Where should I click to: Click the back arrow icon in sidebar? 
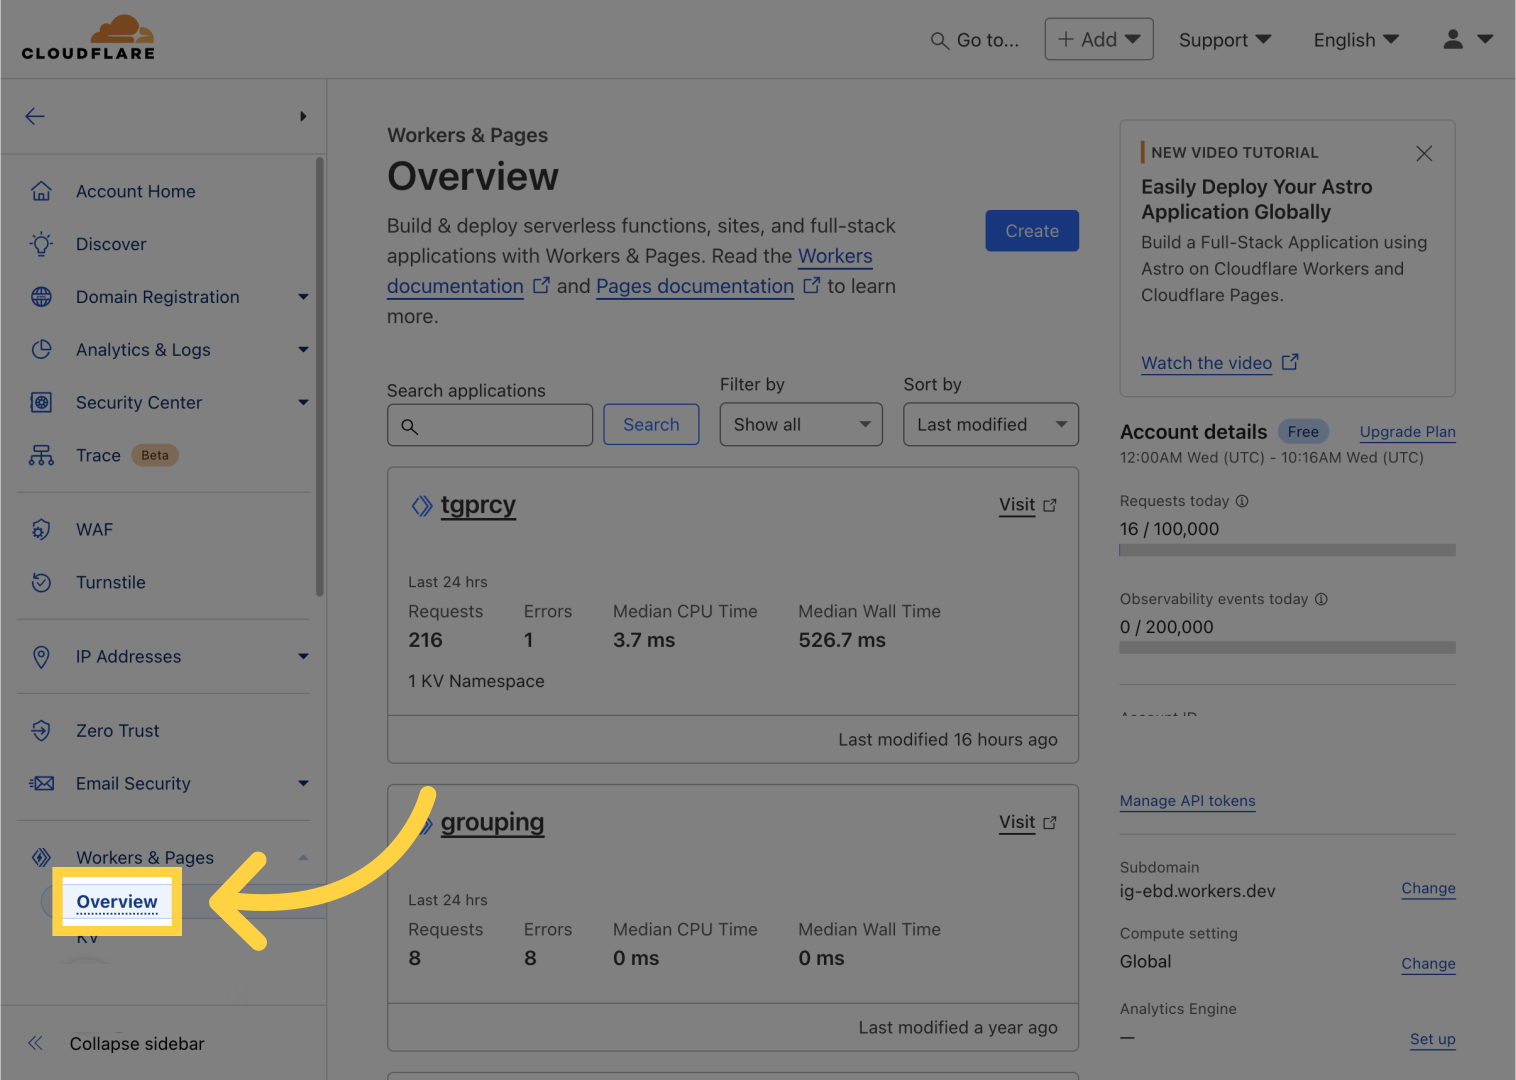point(35,116)
